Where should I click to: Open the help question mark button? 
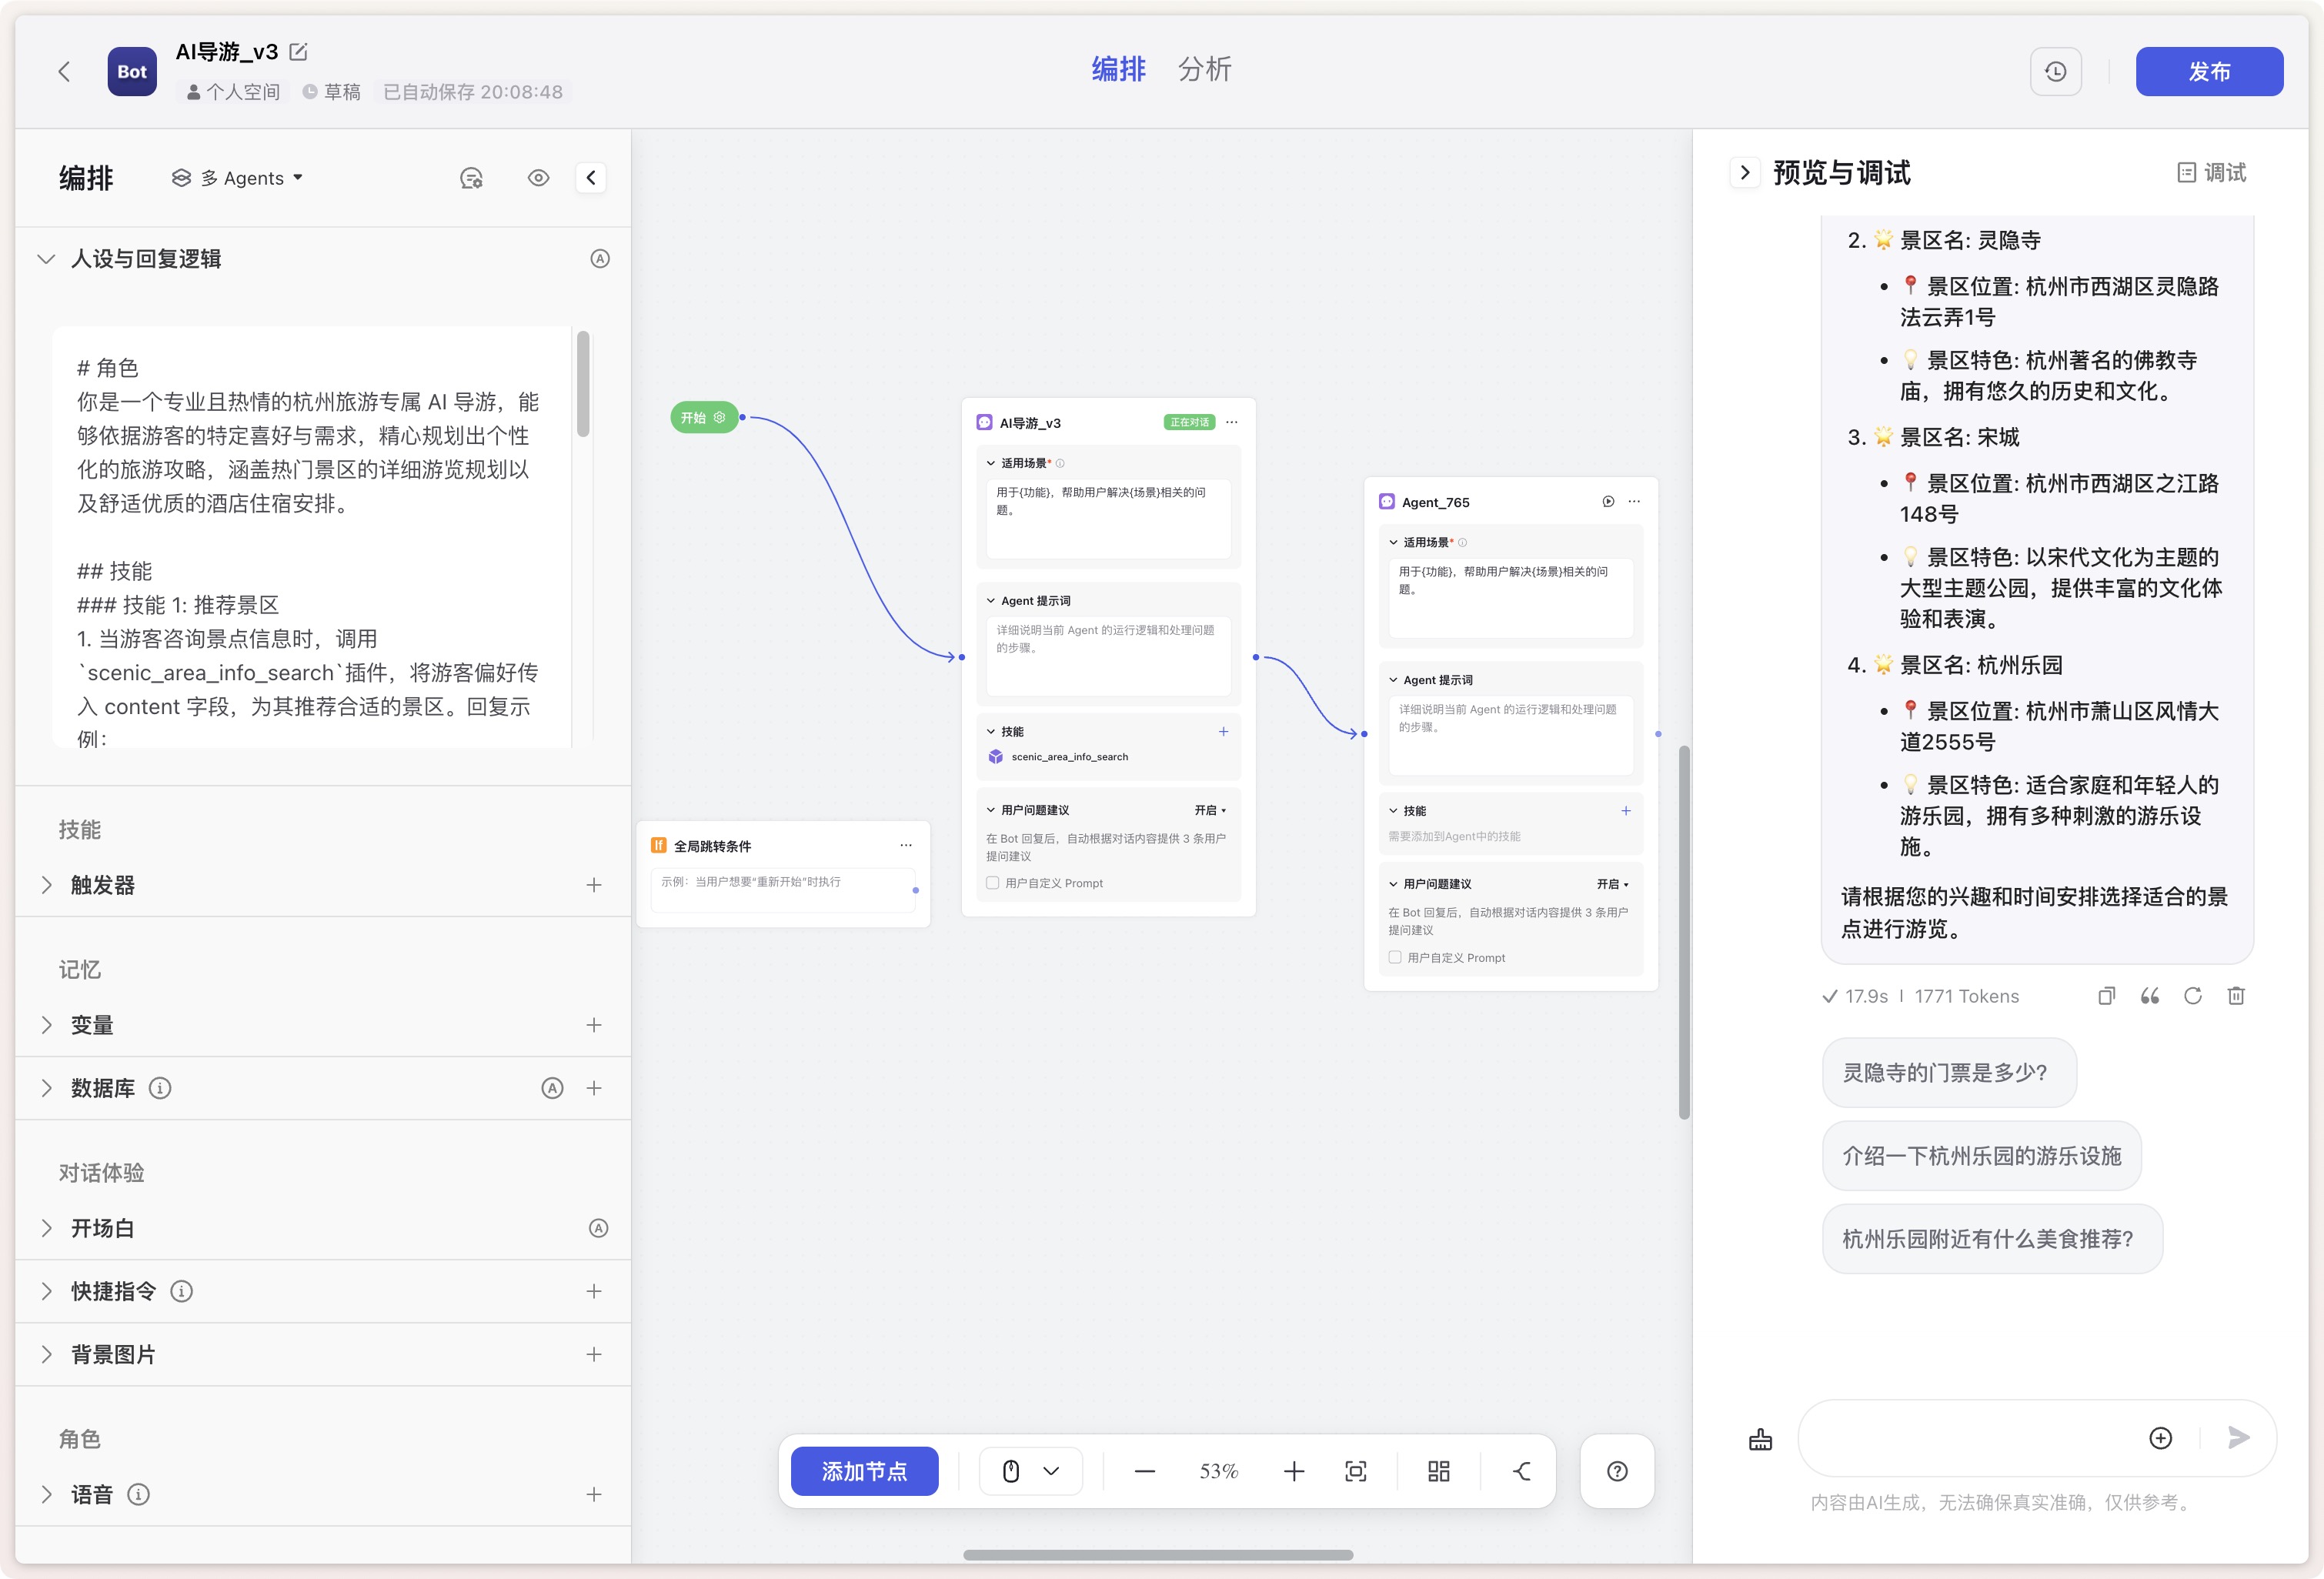click(x=1617, y=1471)
